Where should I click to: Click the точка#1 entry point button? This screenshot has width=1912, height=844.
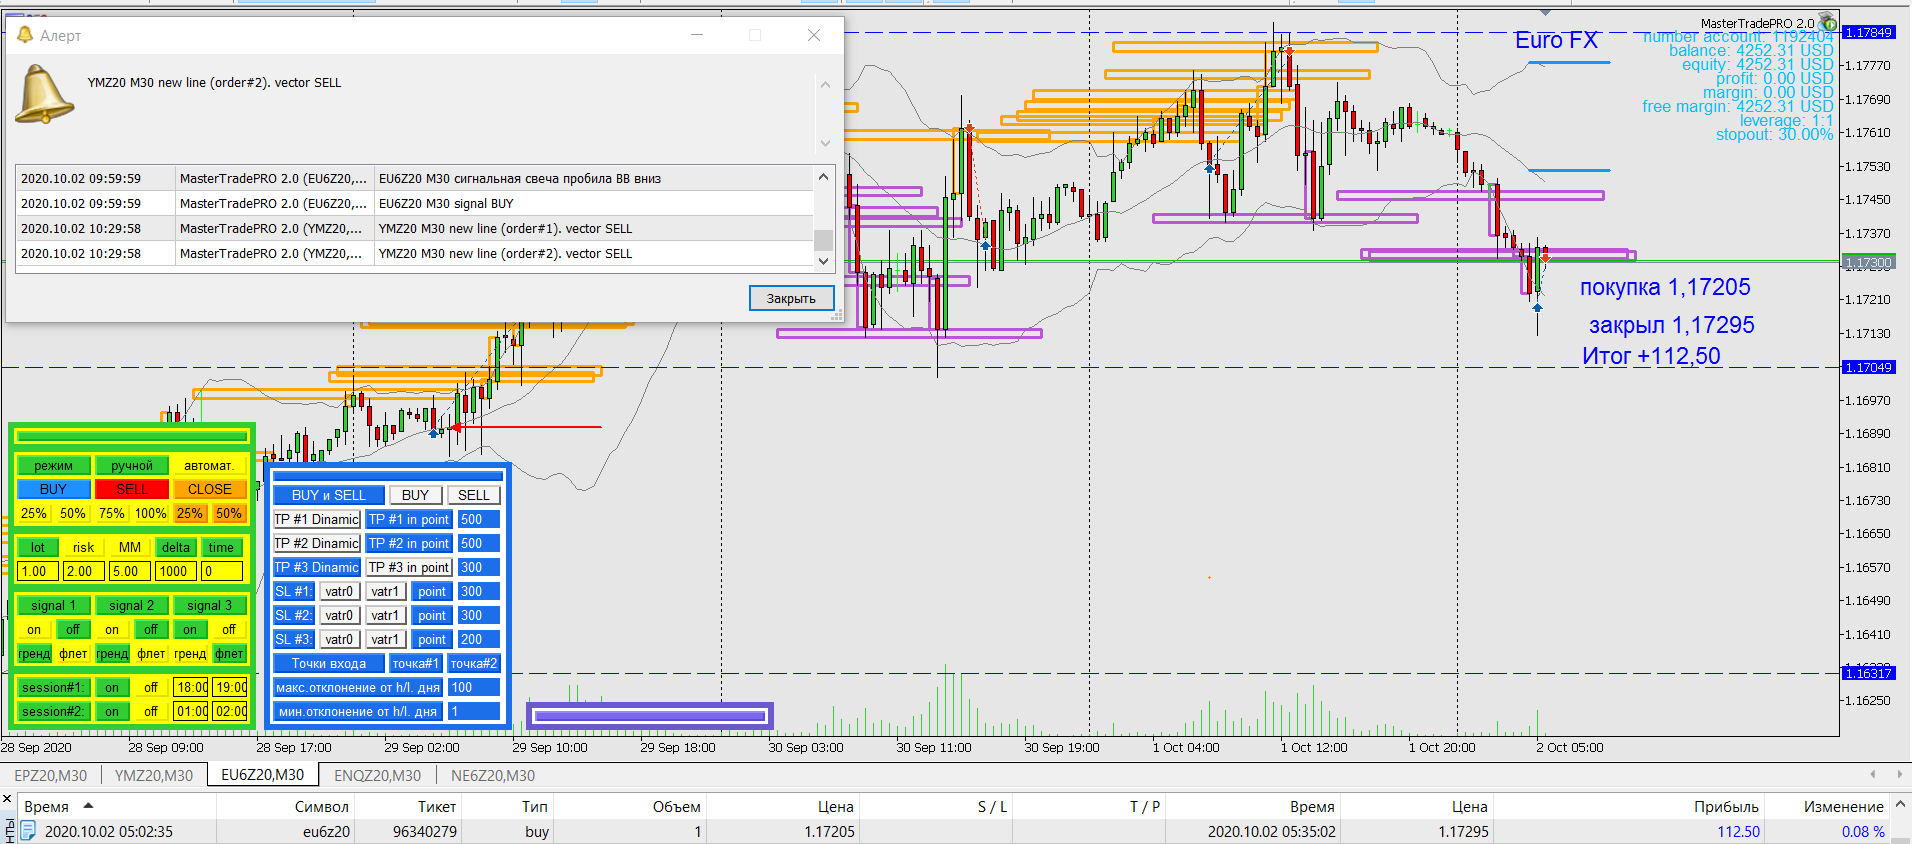[415, 664]
